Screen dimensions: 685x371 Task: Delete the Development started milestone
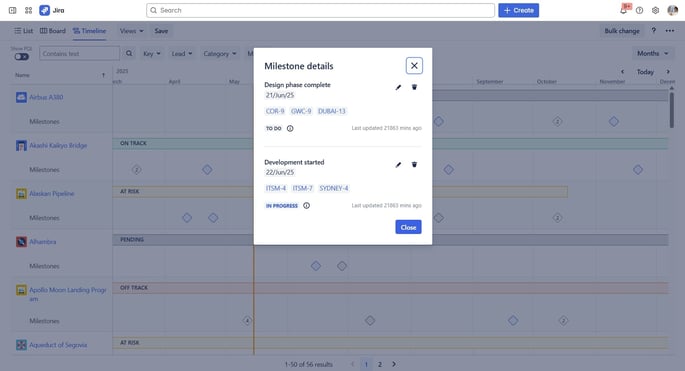414,165
